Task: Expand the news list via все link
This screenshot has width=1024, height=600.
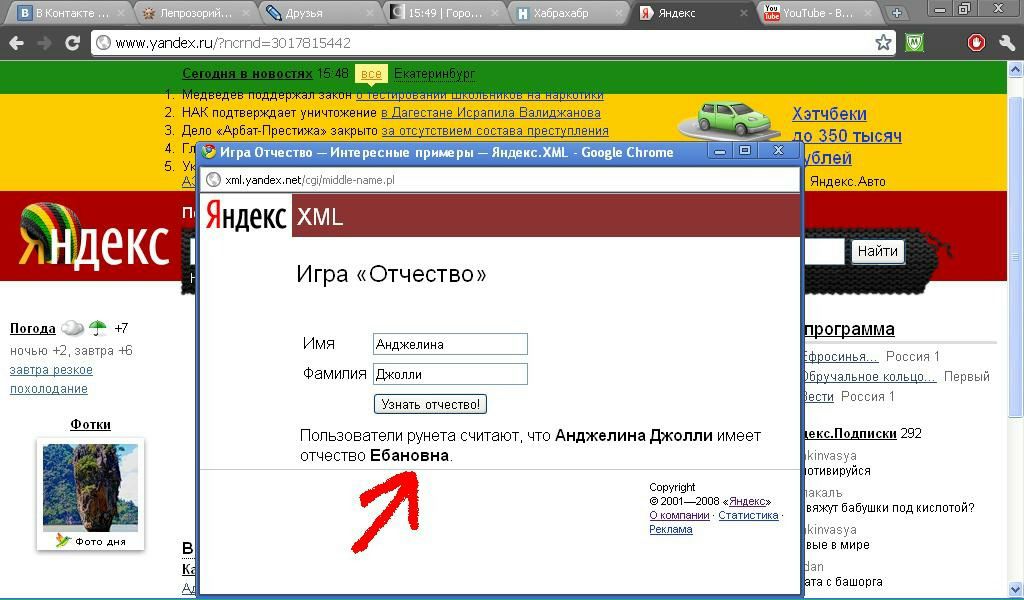Action: coord(371,74)
